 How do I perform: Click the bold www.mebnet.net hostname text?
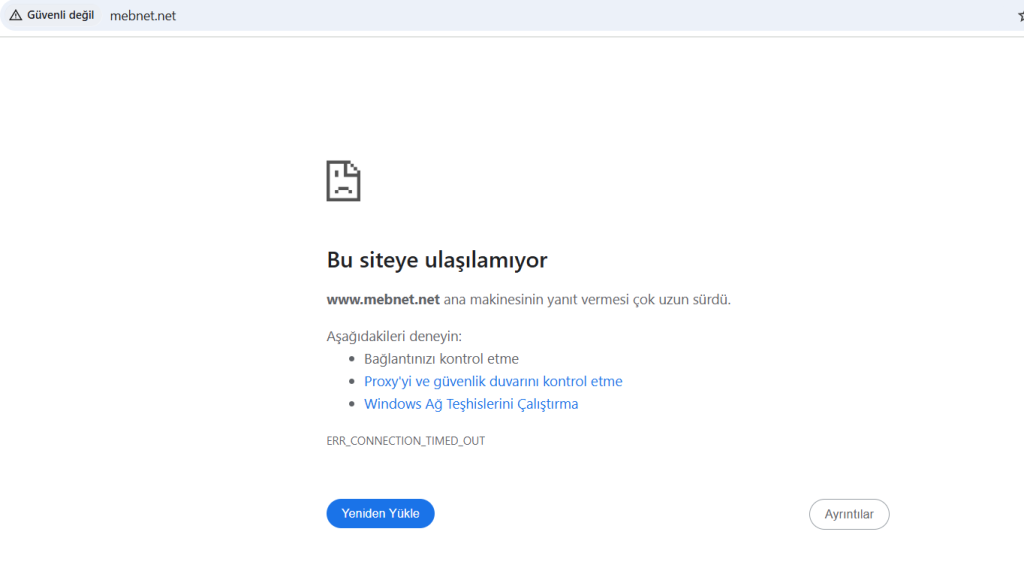pyautogui.click(x=383, y=299)
